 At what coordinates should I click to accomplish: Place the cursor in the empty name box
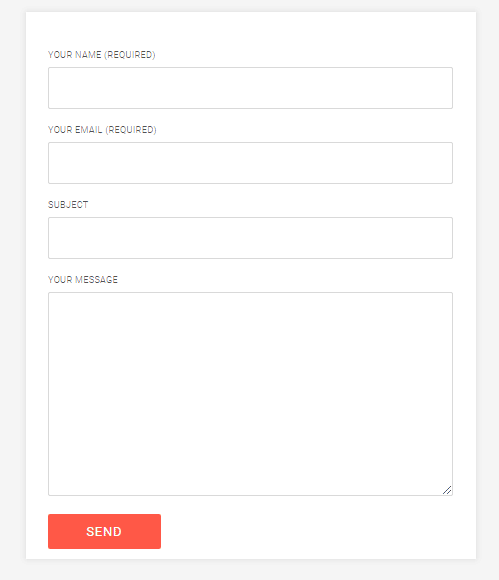click(250, 88)
